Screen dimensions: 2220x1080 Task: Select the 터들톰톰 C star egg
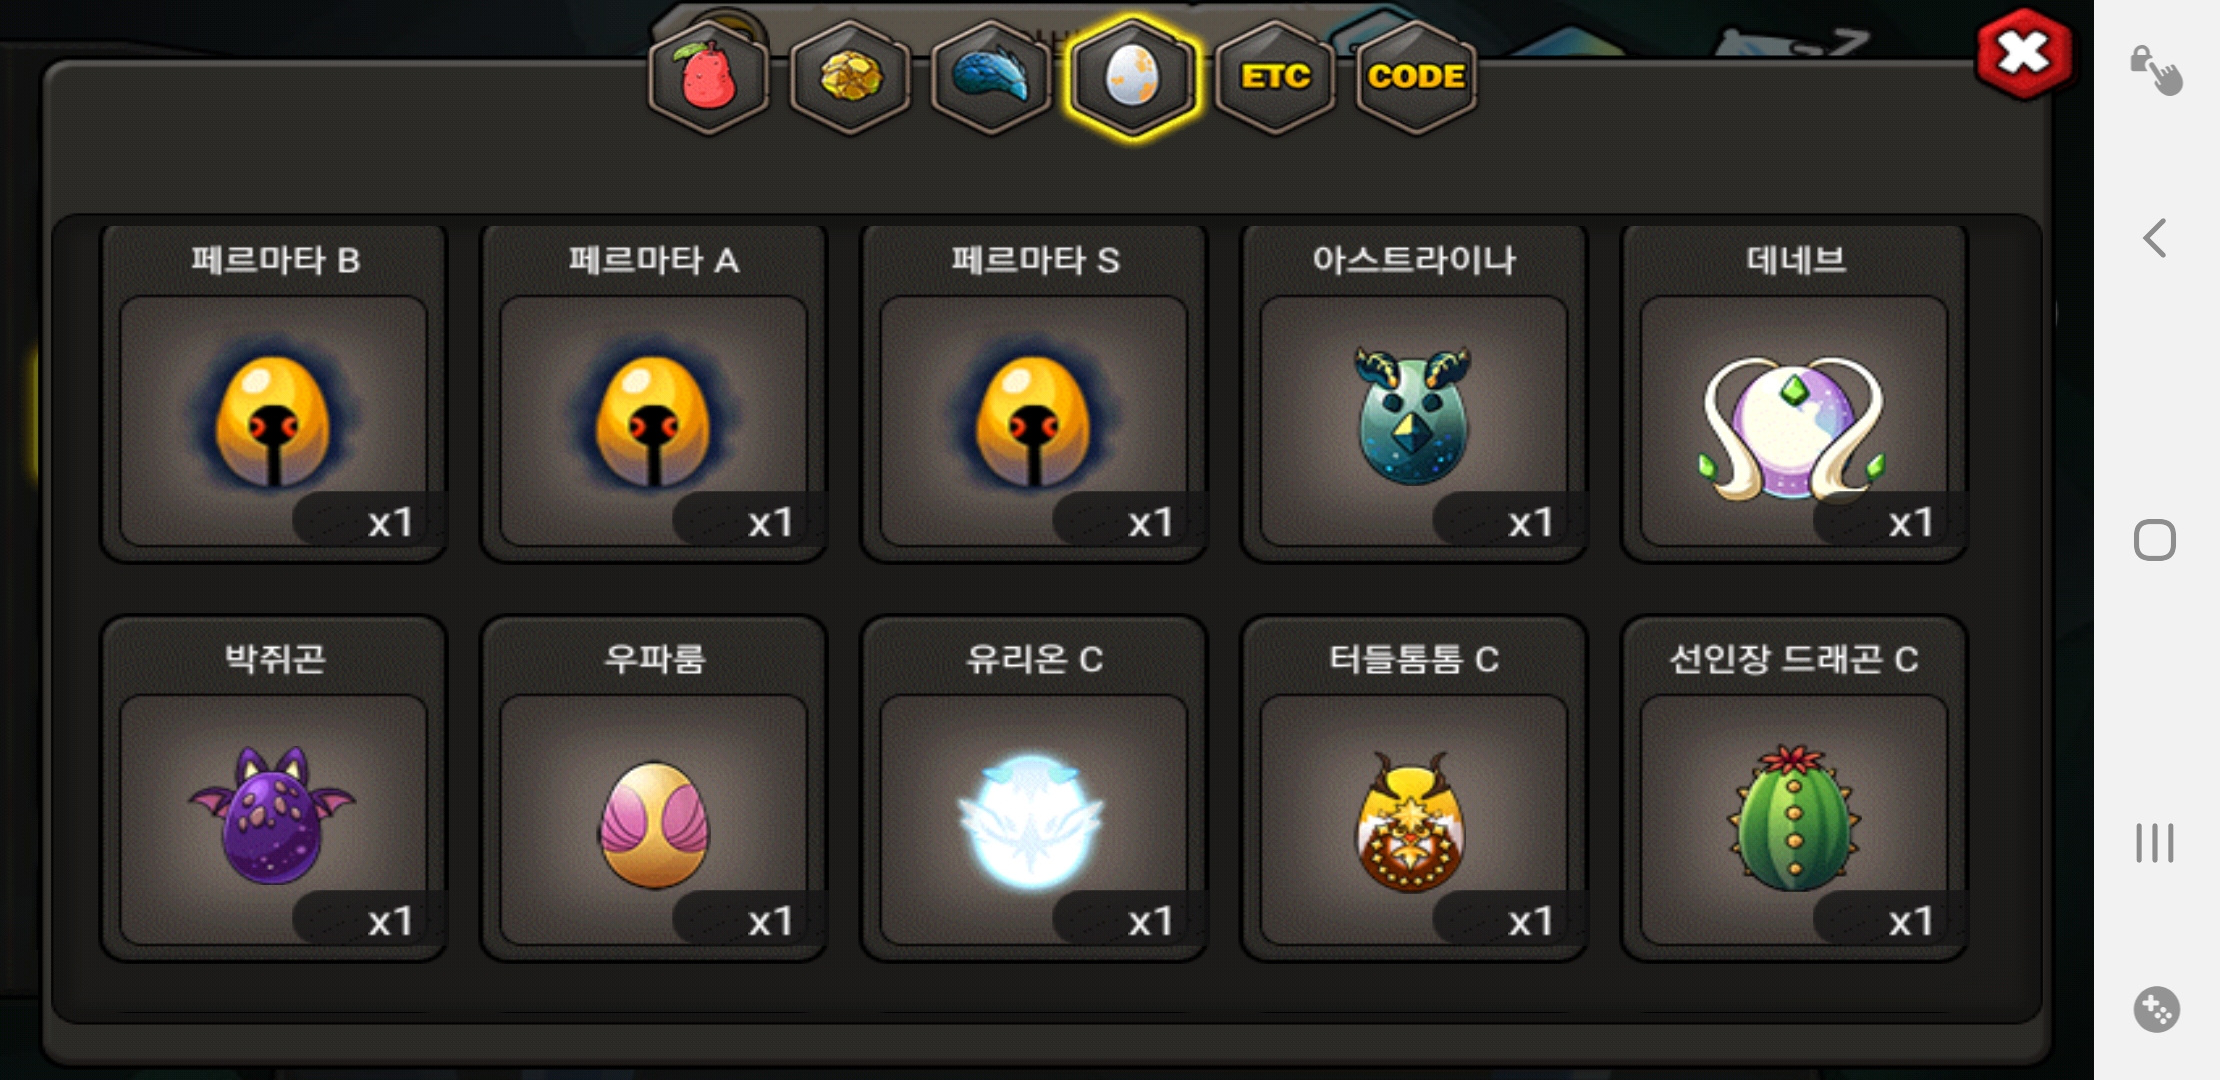point(1414,790)
